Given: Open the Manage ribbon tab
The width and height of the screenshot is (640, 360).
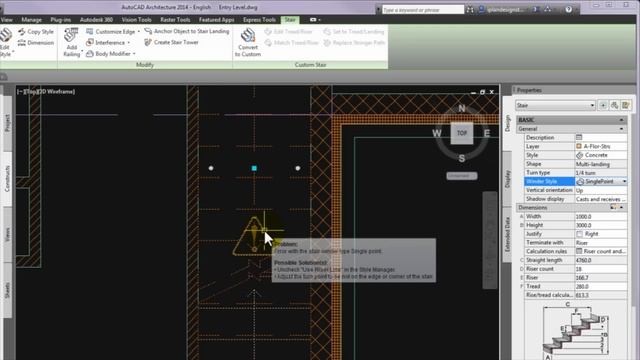Looking at the screenshot, I should coord(31,20).
